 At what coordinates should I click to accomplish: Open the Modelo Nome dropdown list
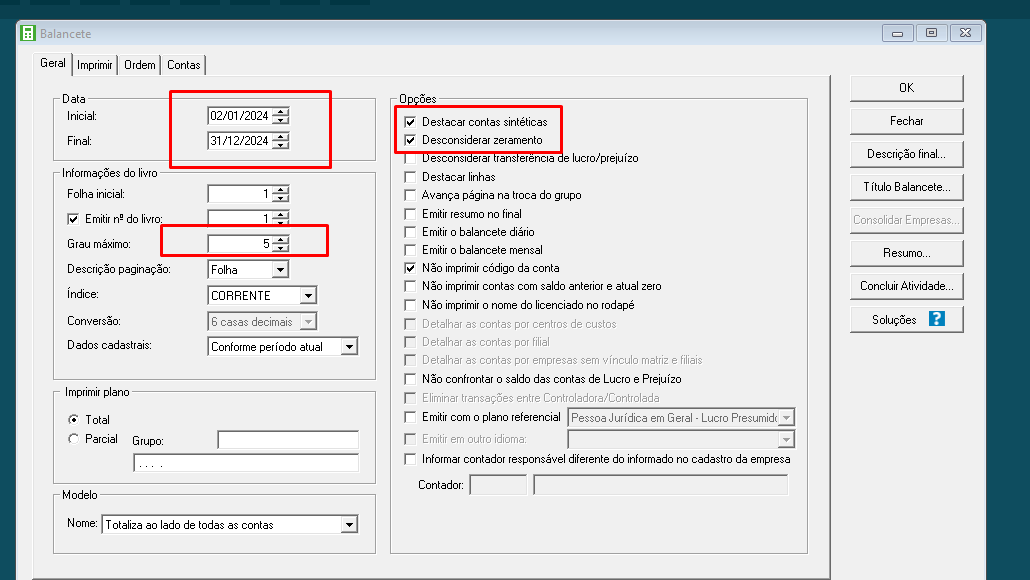coord(349,525)
